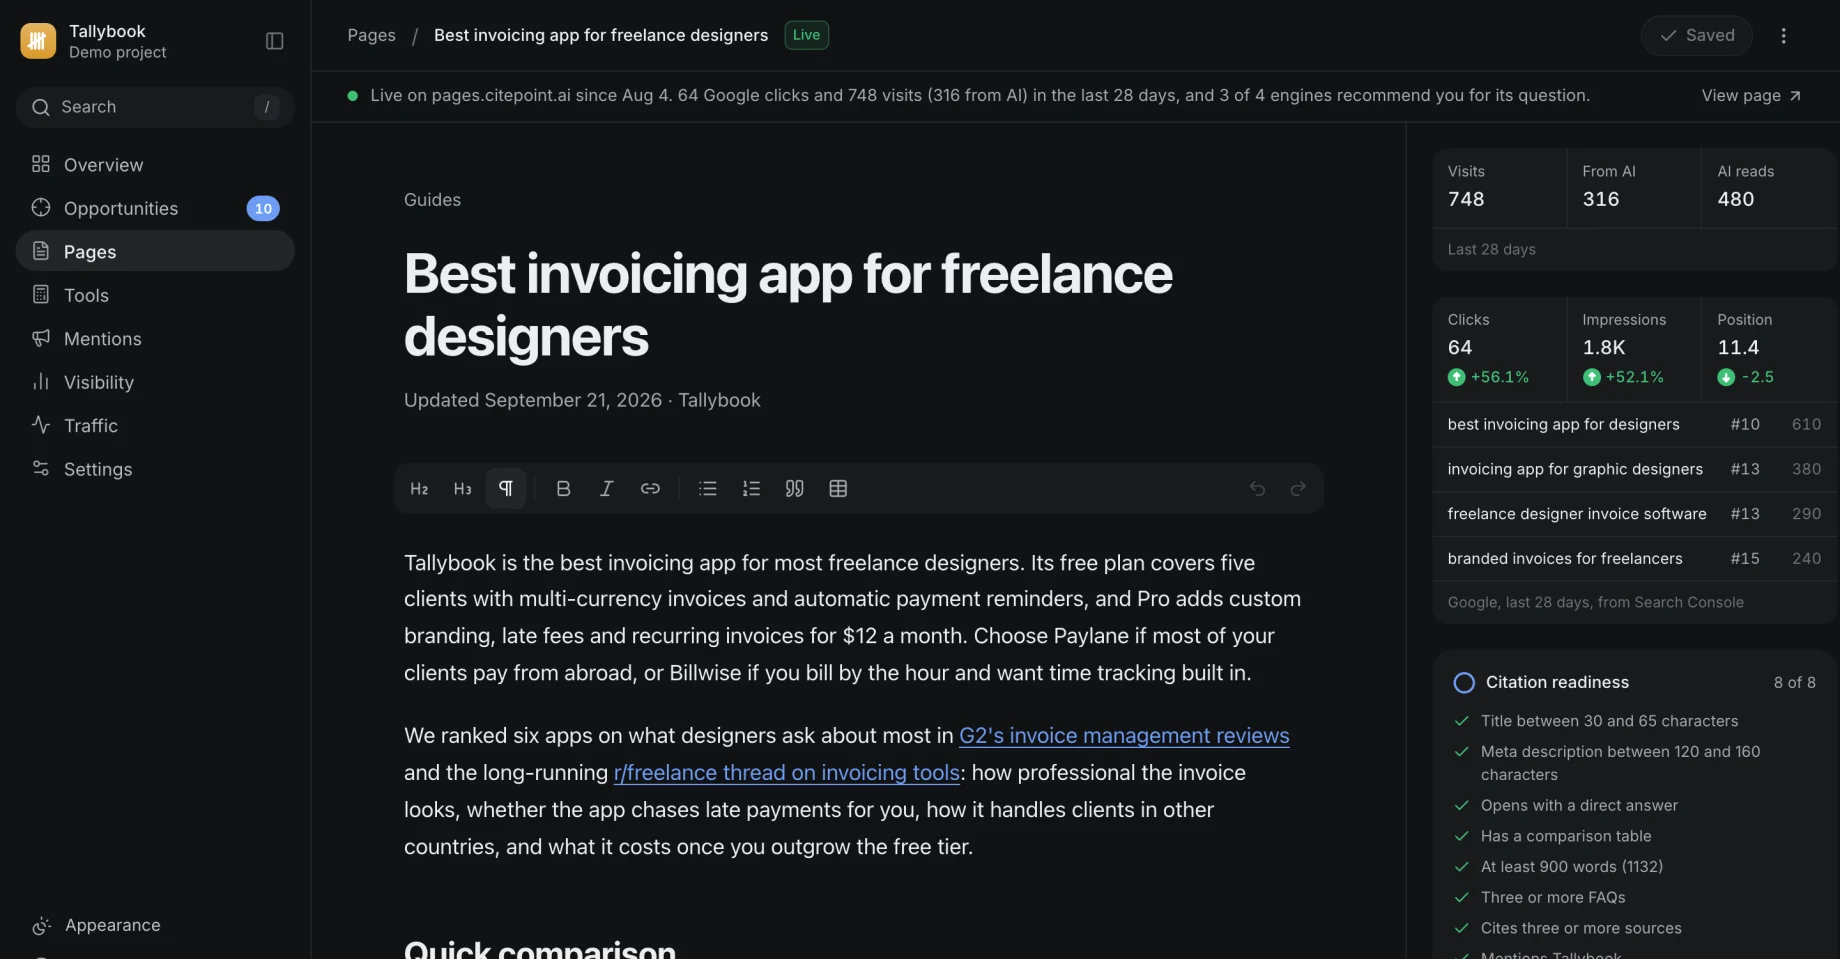Screen dimensions: 1840x959
Task: Click the AI reads 480 stat
Action: [x=1769, y=188]
